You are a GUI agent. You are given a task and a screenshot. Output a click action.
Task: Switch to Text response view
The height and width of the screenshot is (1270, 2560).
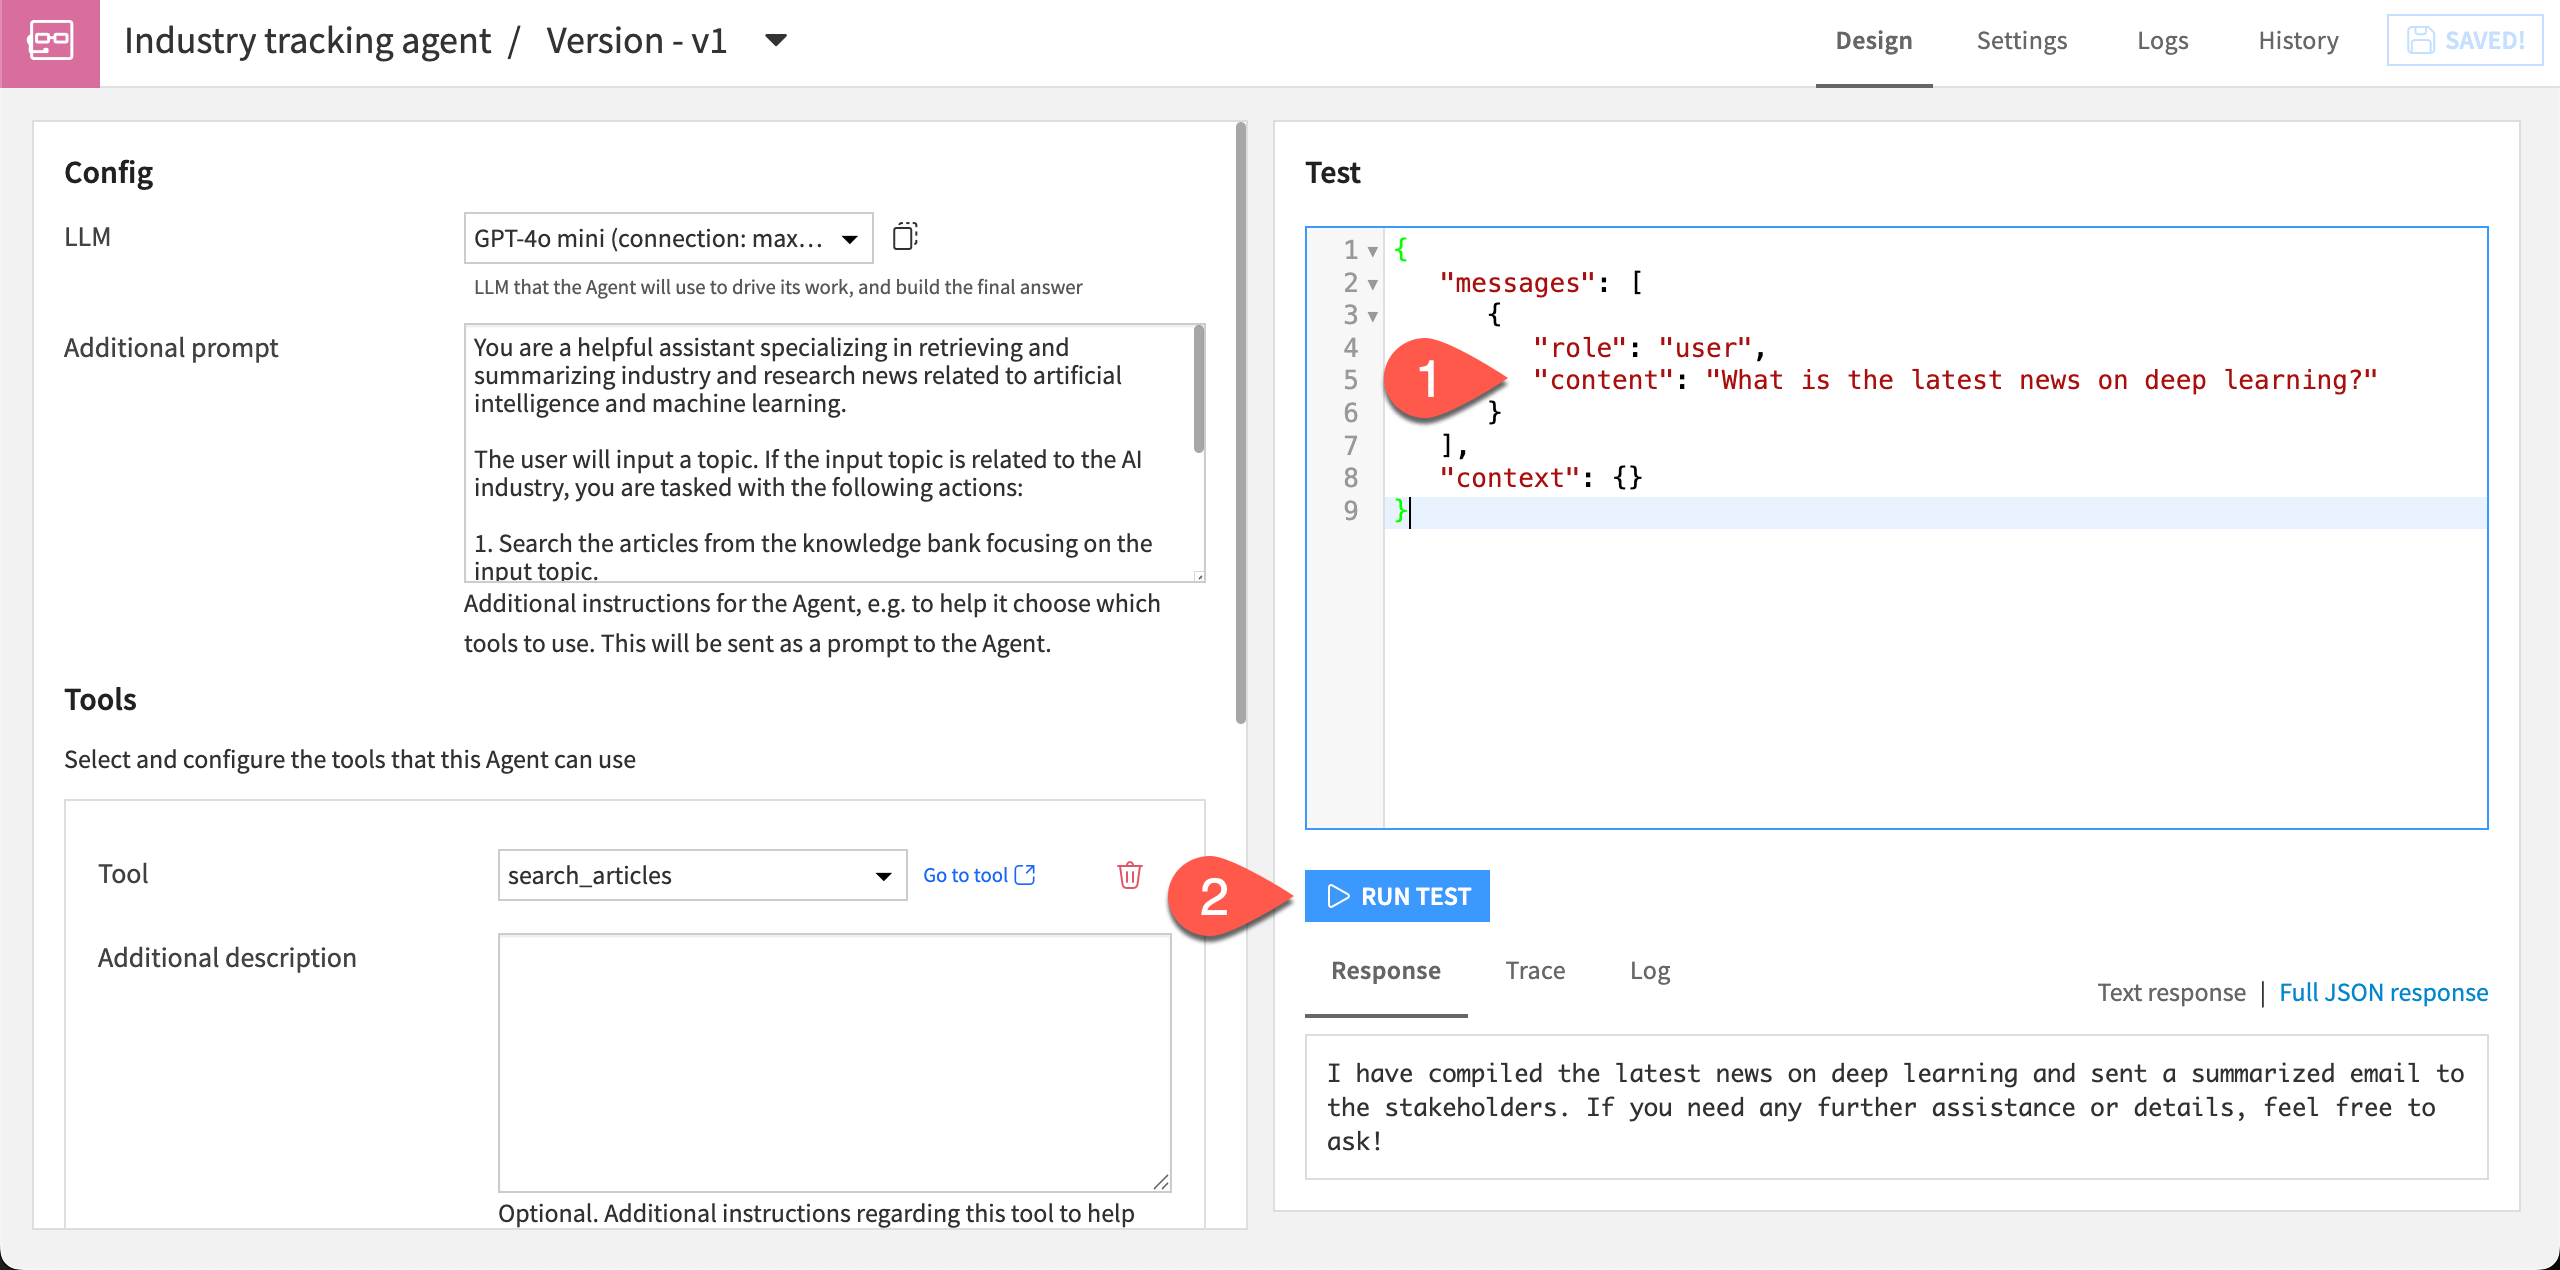tap(2170, 992)
